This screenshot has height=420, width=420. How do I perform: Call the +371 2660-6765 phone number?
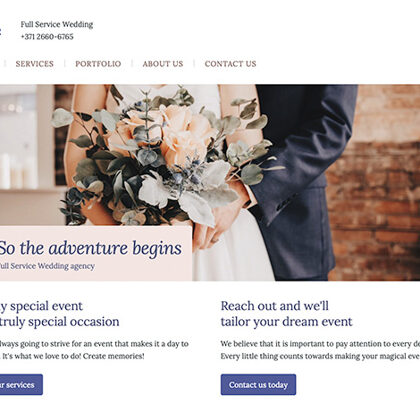pos(47,37)
